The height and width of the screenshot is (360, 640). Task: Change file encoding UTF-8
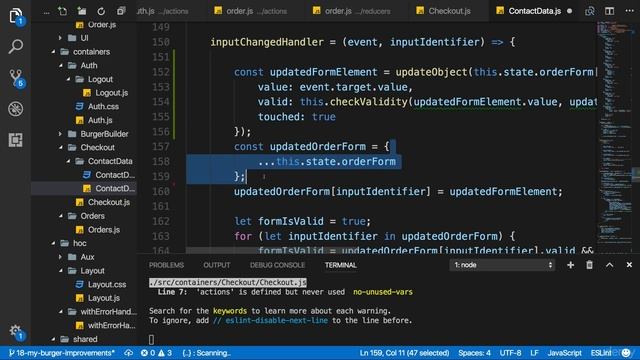[510, 353]
